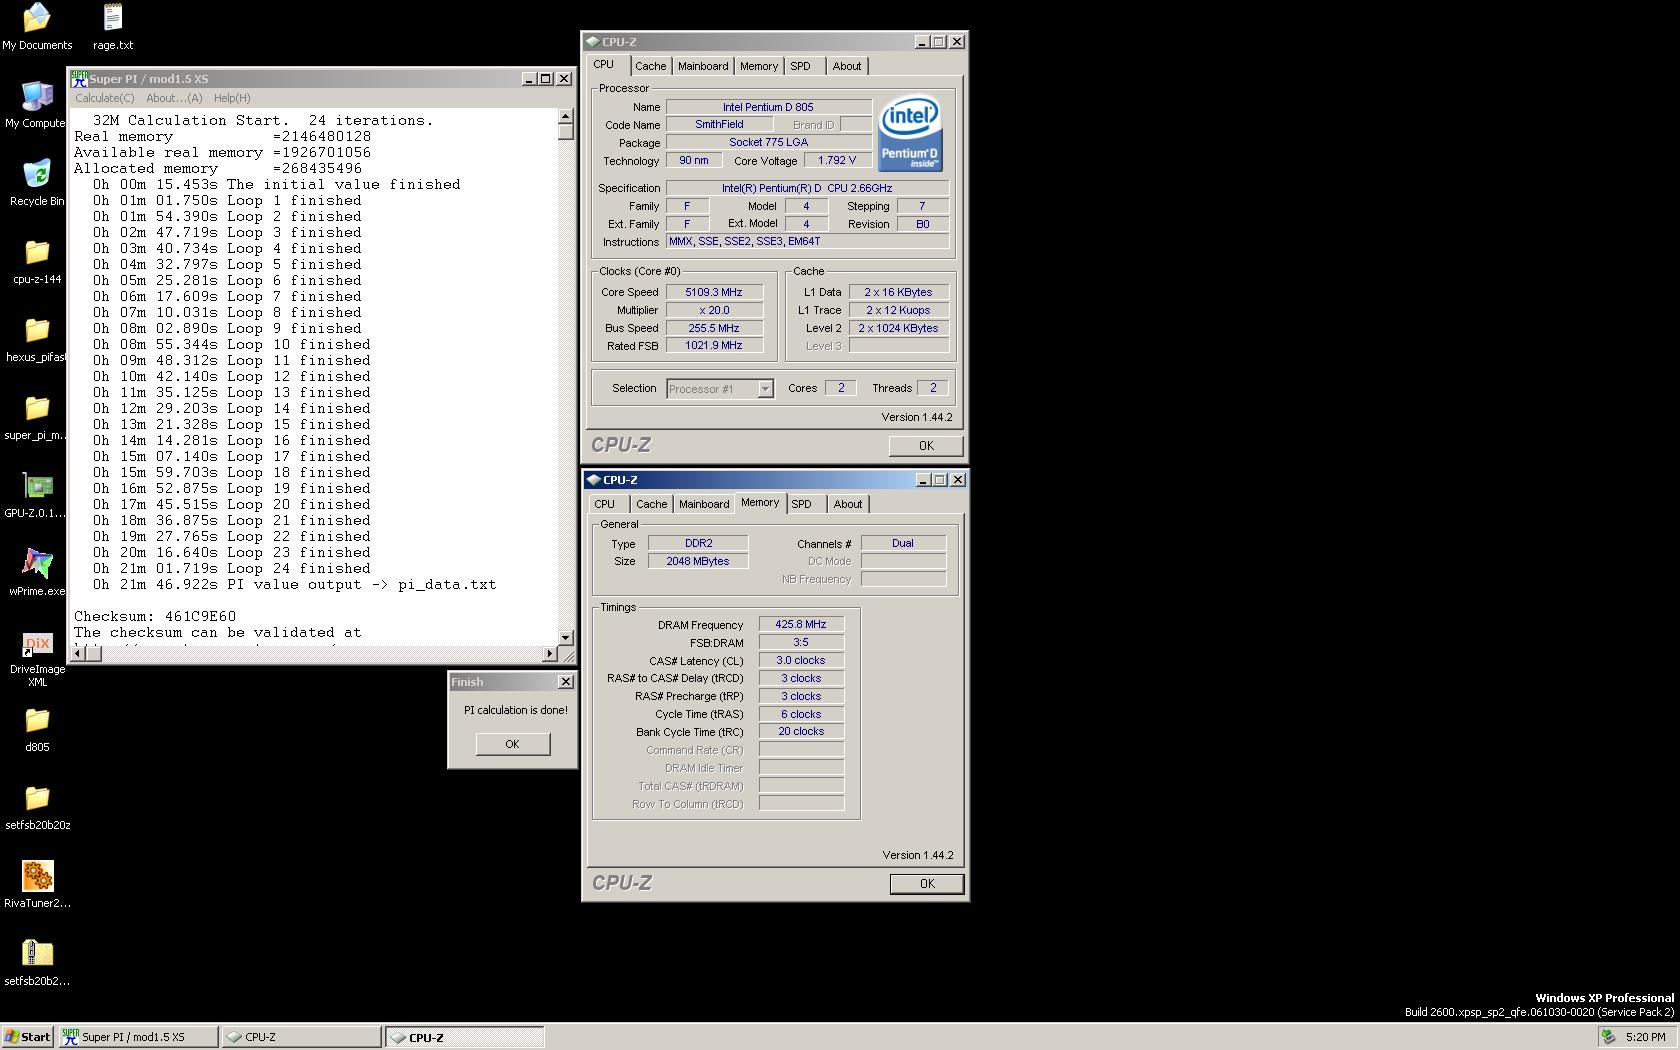Launch the wPrime.exe icon
This screenshot has width=1680, height=1050.
pyautogui.click(x=37, y=573)
